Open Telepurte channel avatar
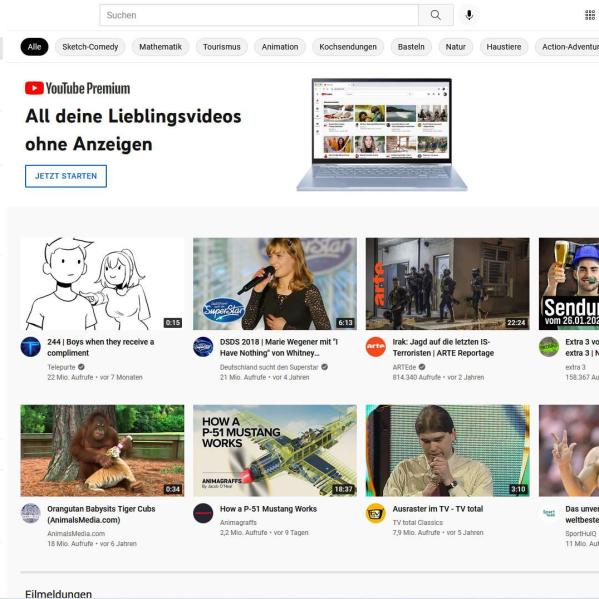This screenshot has height=599, width=599. (x=31, y=347)
